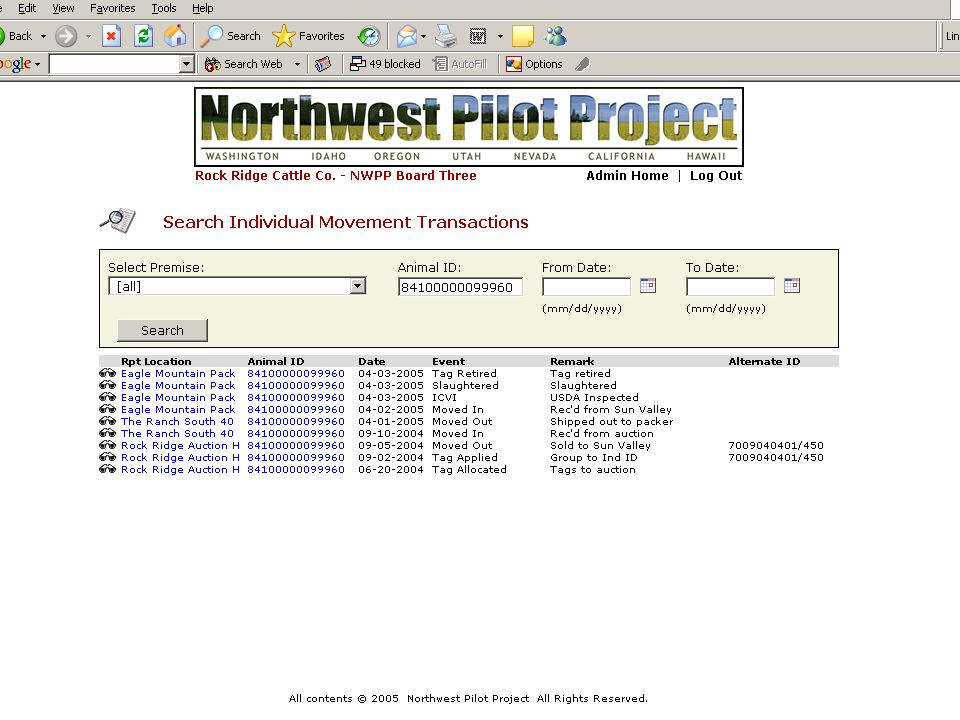Viewport: 960px width, 720px height.
Task: Click the Search button in the form
Action: click(162, 331)
